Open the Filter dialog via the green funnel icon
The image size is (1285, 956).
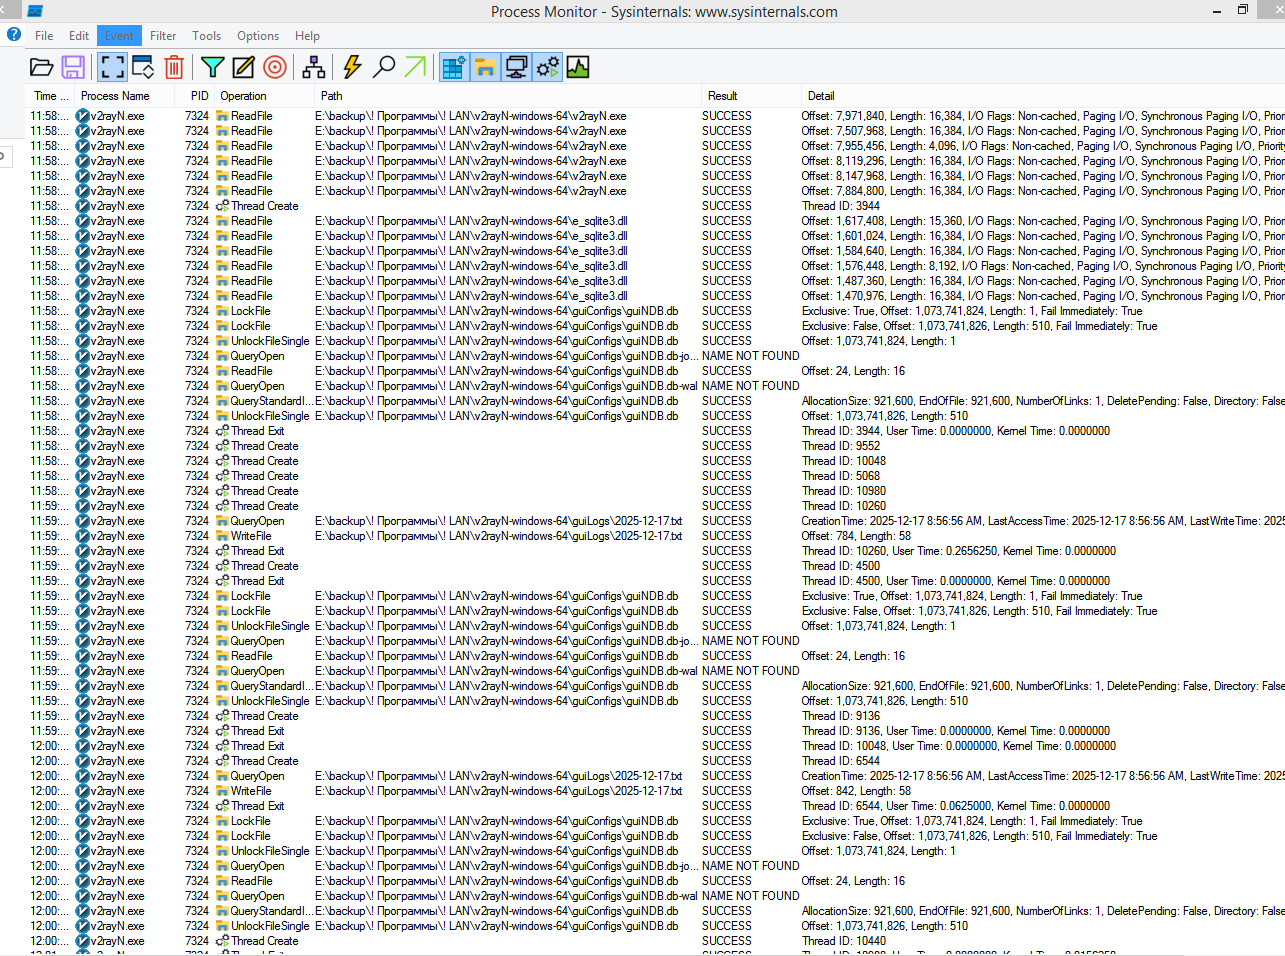pos(212,67)
